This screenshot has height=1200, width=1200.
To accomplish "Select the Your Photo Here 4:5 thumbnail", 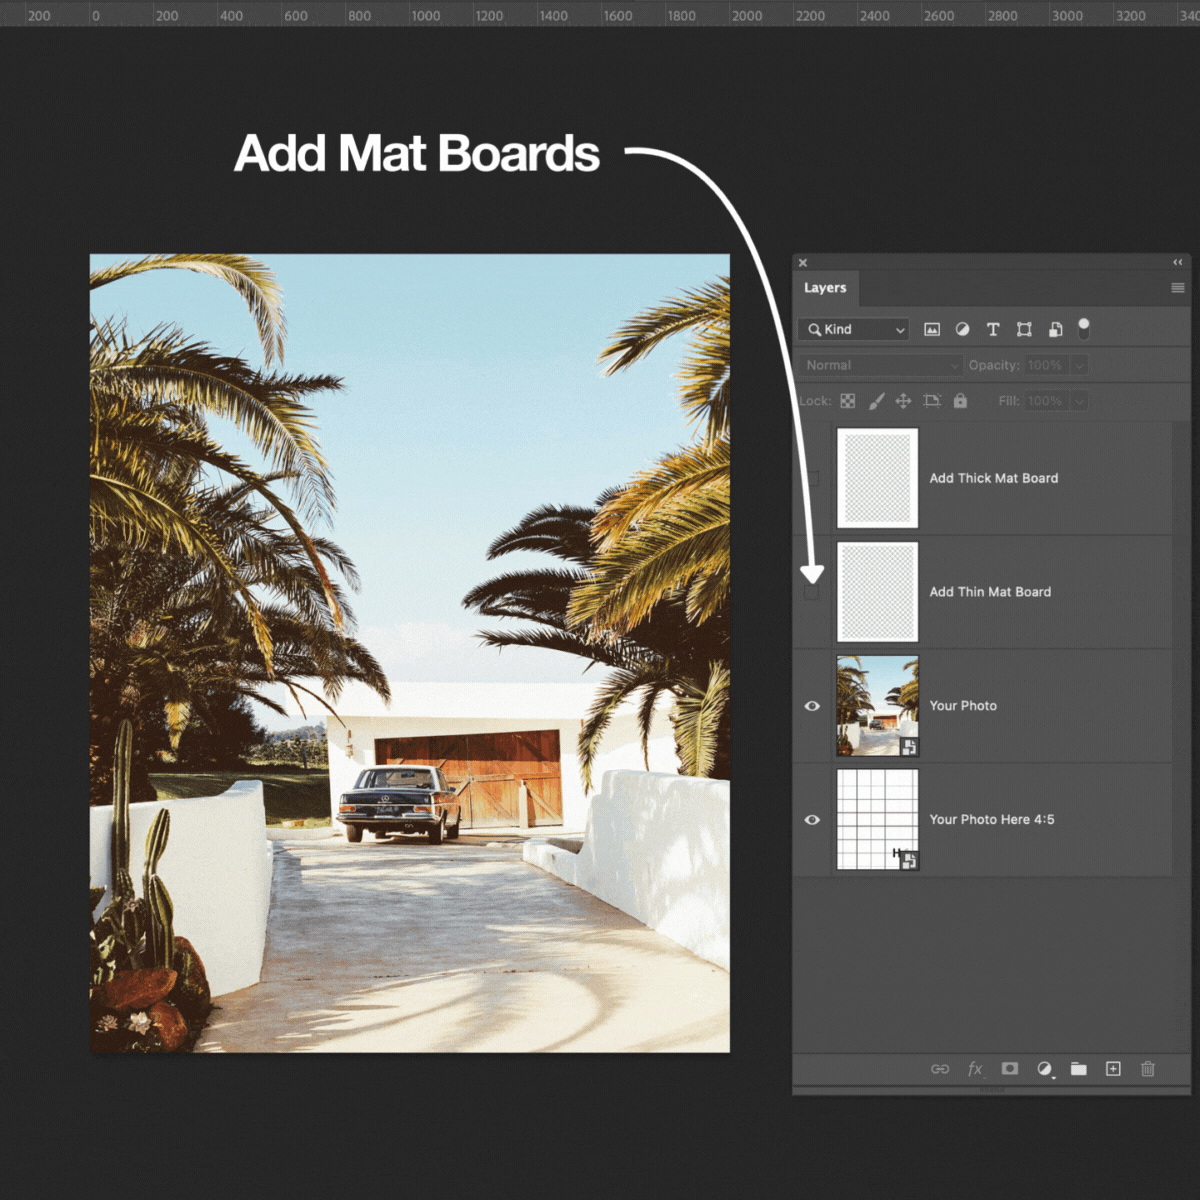I will pos(877,820).
